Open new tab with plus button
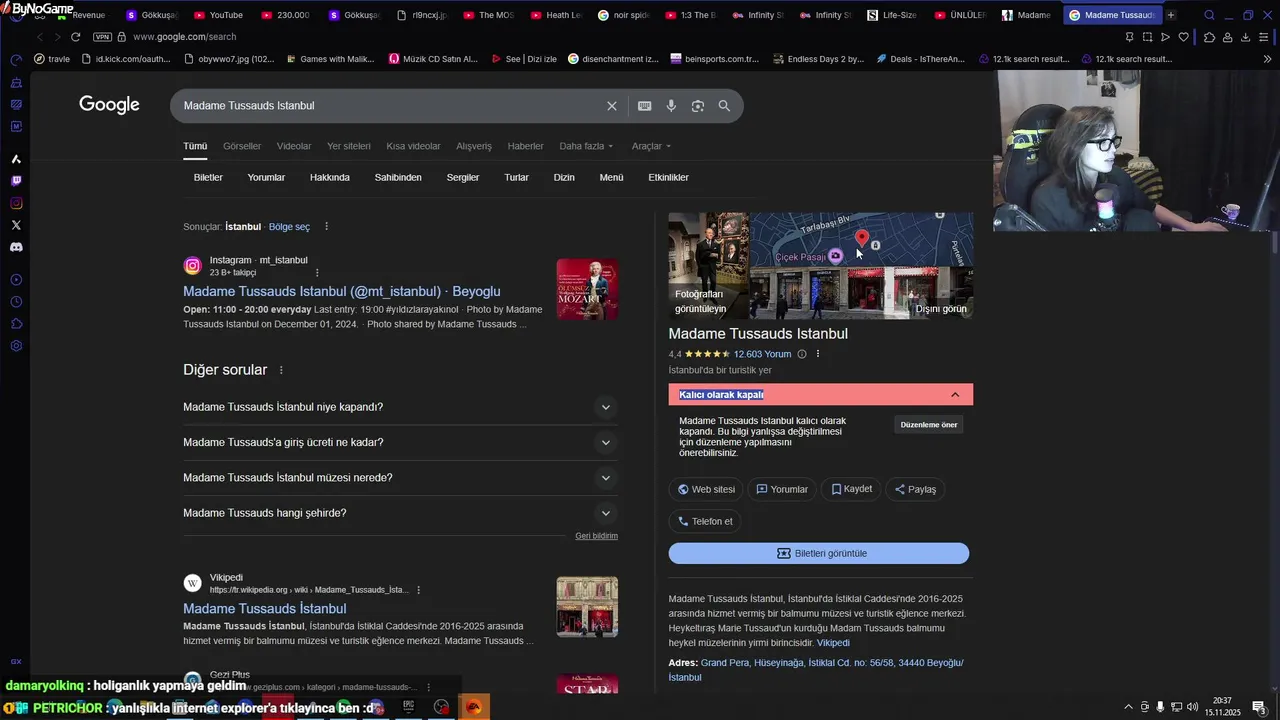This screenshot has width=1280, height=720. pyautogui.click(x=1171, y=15)
